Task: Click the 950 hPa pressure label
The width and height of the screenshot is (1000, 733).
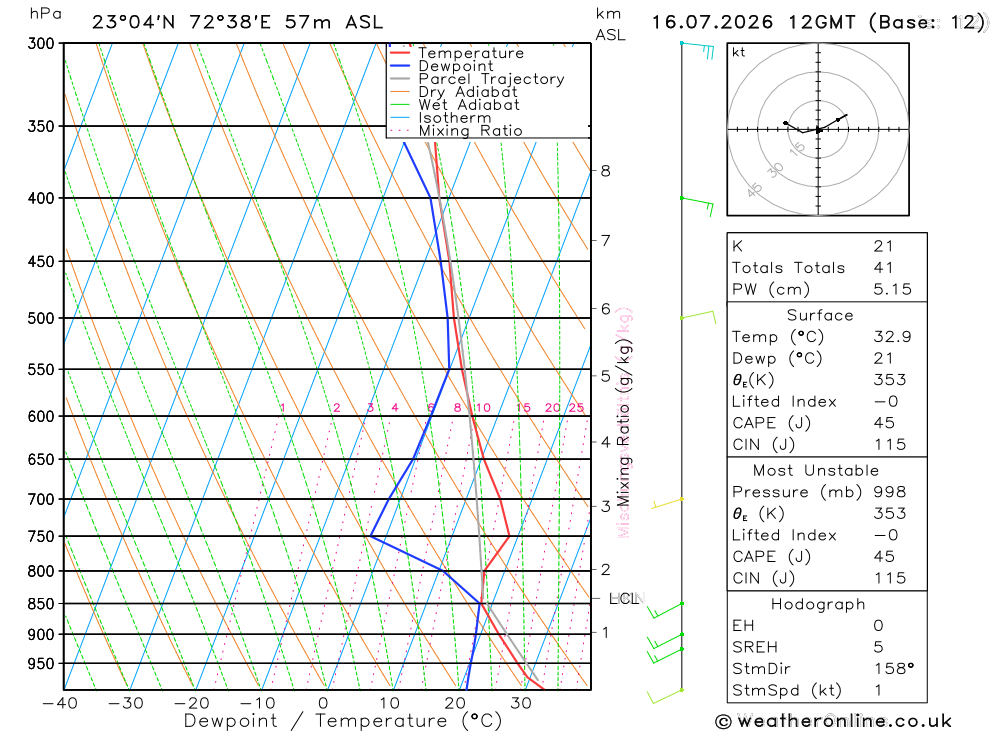Action: pos(41,663)
